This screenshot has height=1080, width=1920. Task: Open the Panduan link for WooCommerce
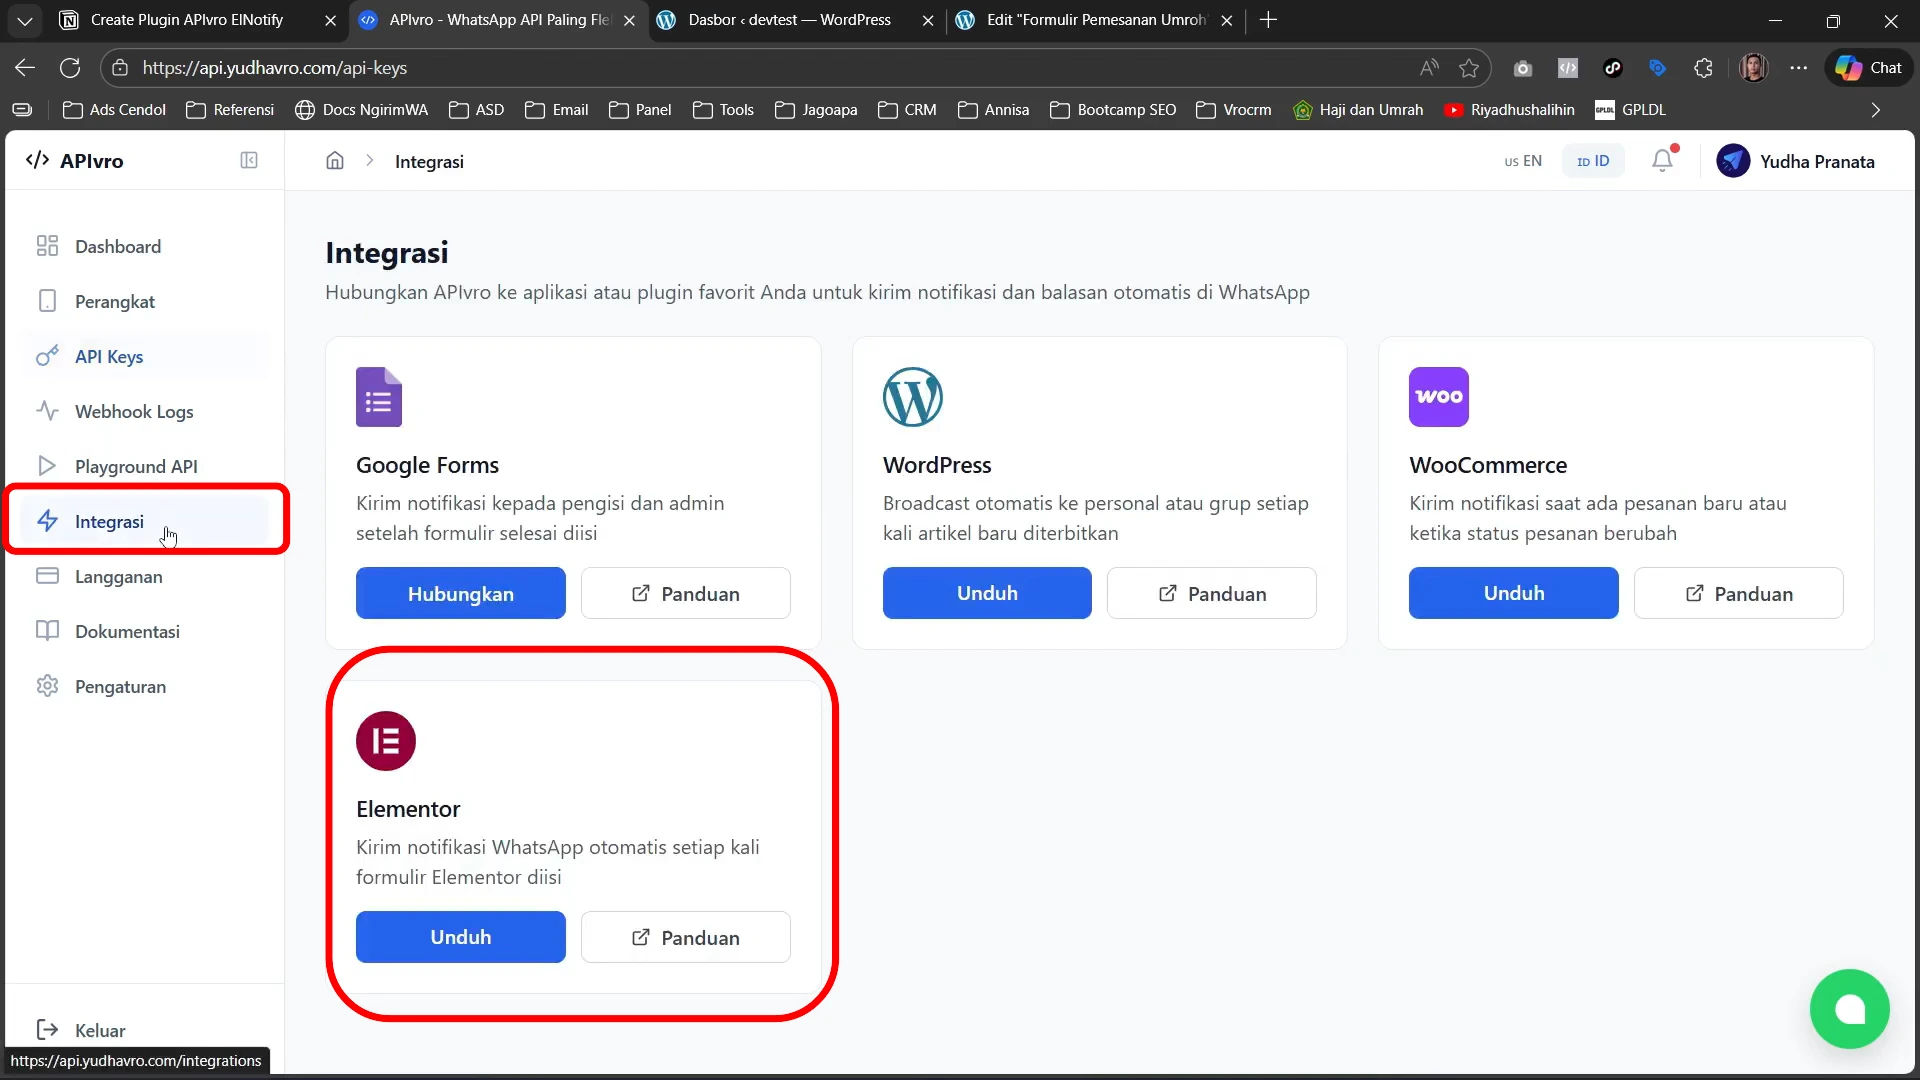(1738, 594)
